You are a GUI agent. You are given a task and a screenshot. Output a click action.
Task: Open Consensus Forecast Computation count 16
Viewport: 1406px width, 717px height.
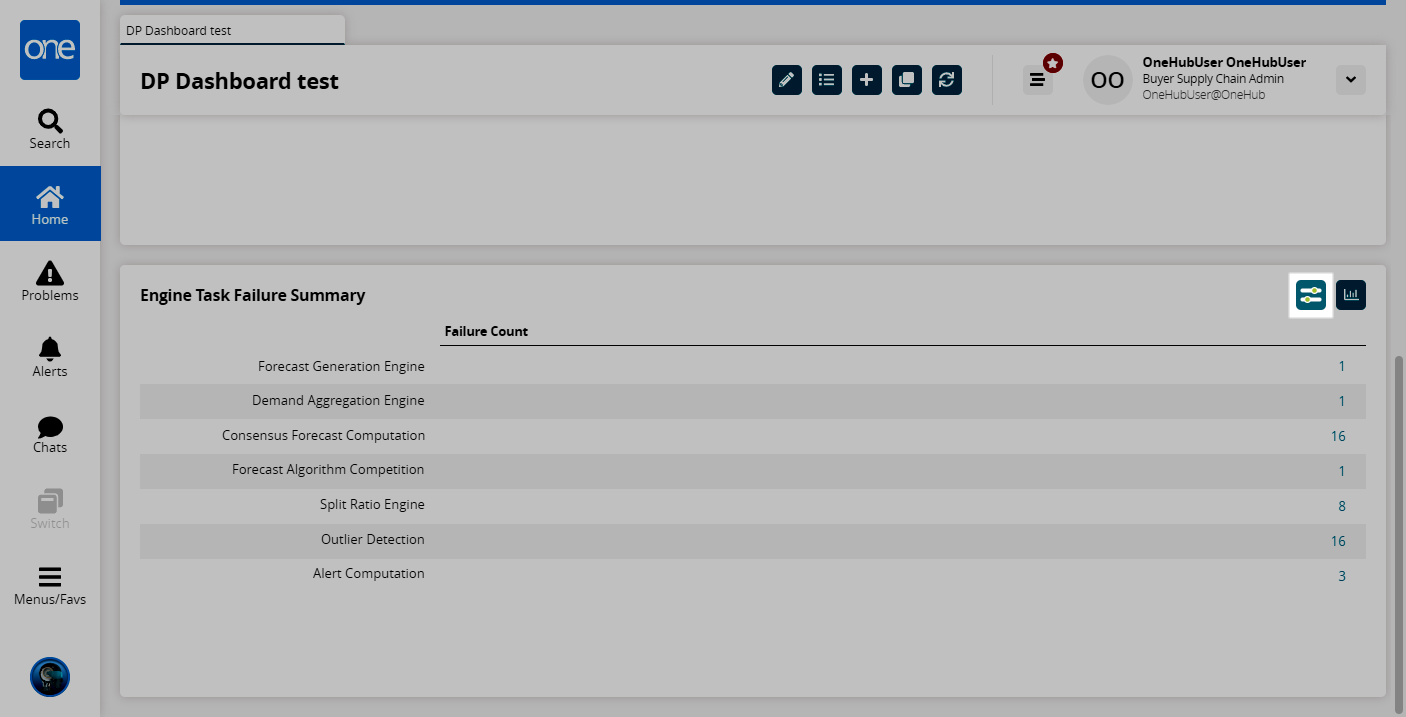[1338, 436]
